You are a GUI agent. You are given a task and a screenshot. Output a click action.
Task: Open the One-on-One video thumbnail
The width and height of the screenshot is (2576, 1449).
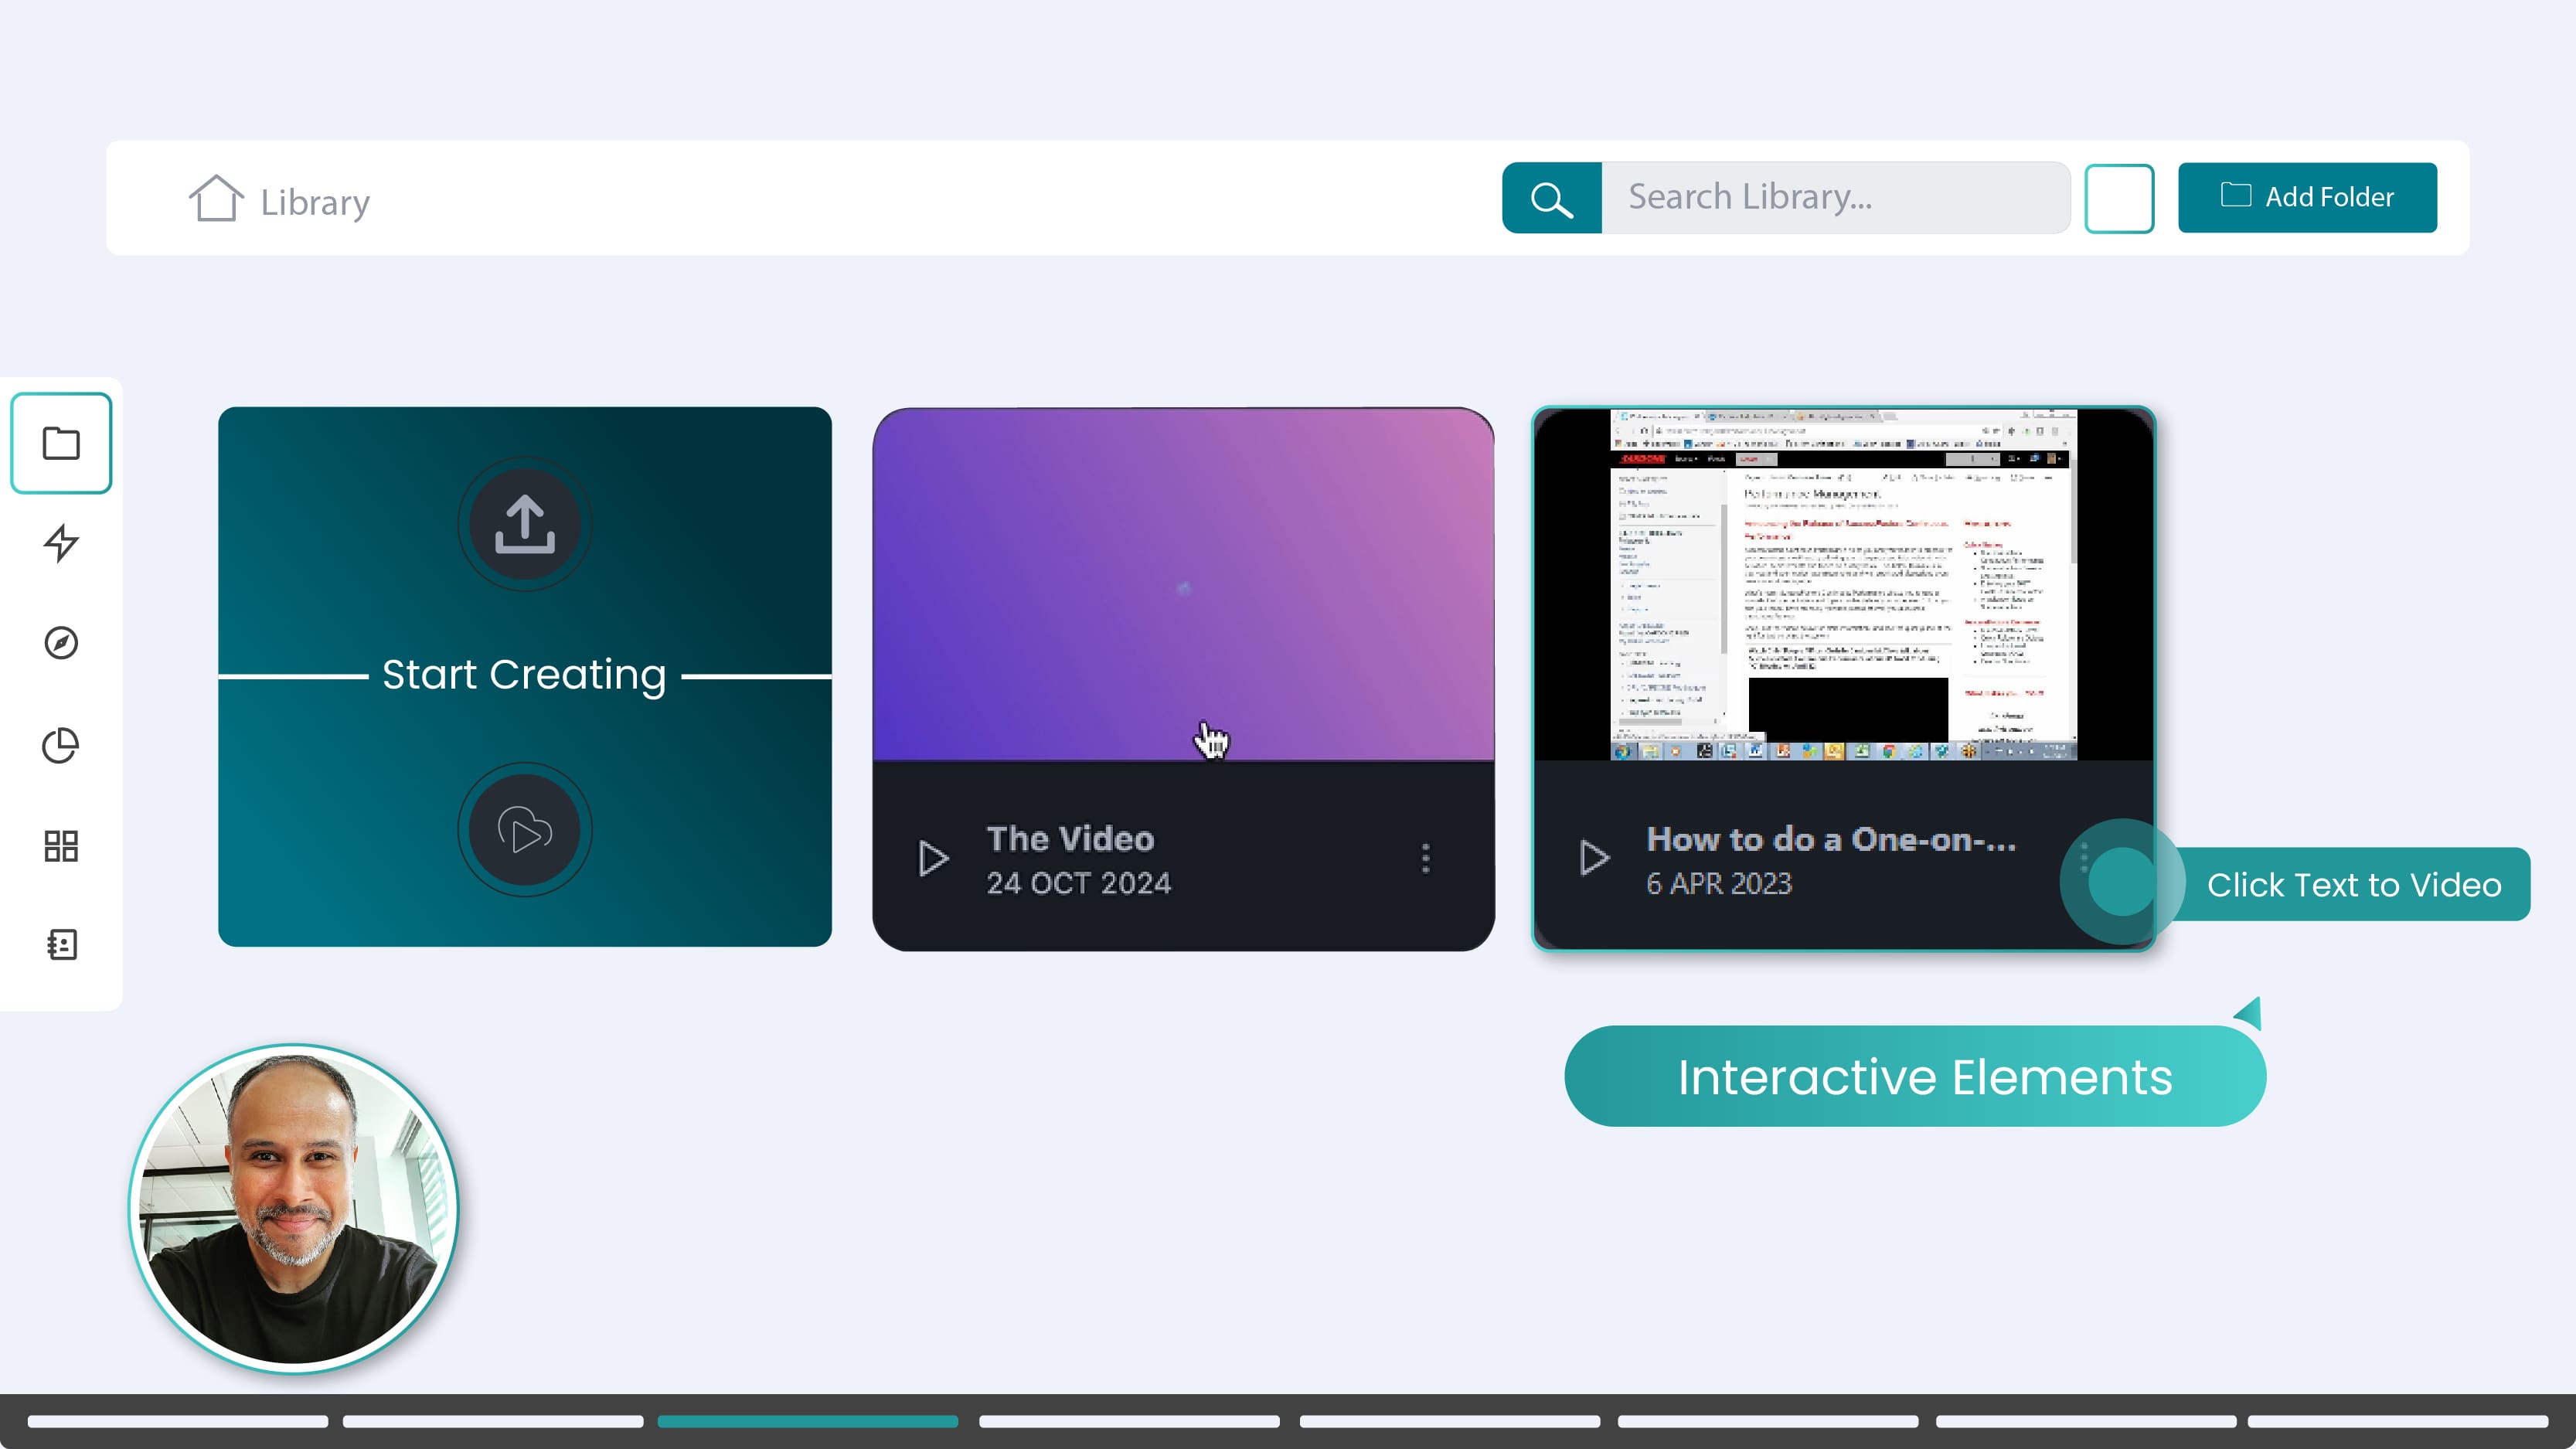1843,585
